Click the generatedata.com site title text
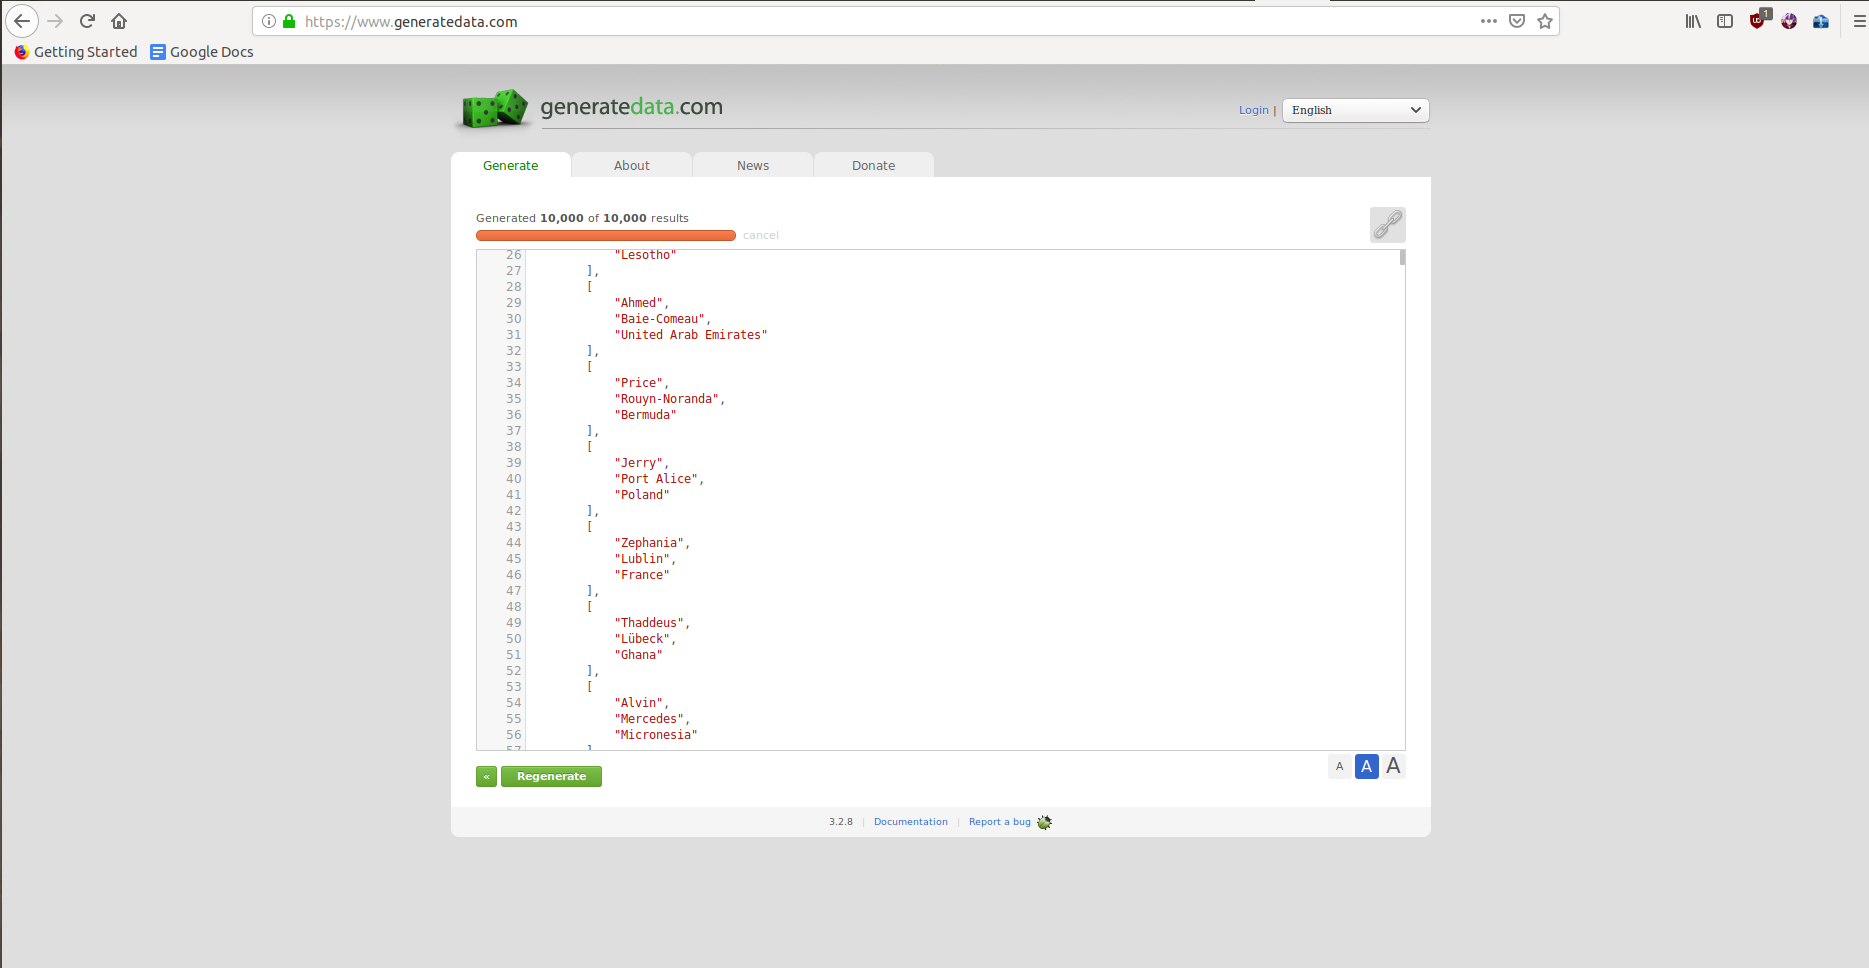Screen dimensions: 1869x968 point(632,107)
